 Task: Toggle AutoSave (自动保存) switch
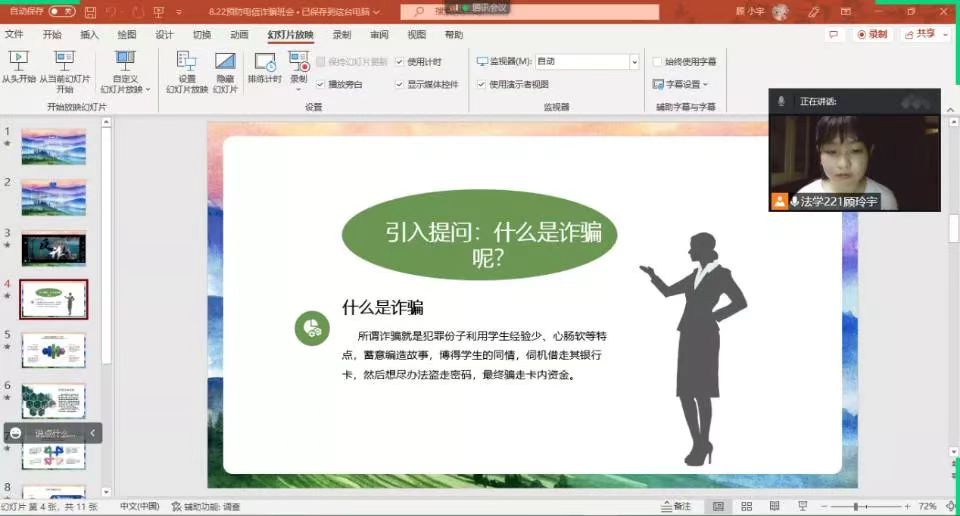61,12
